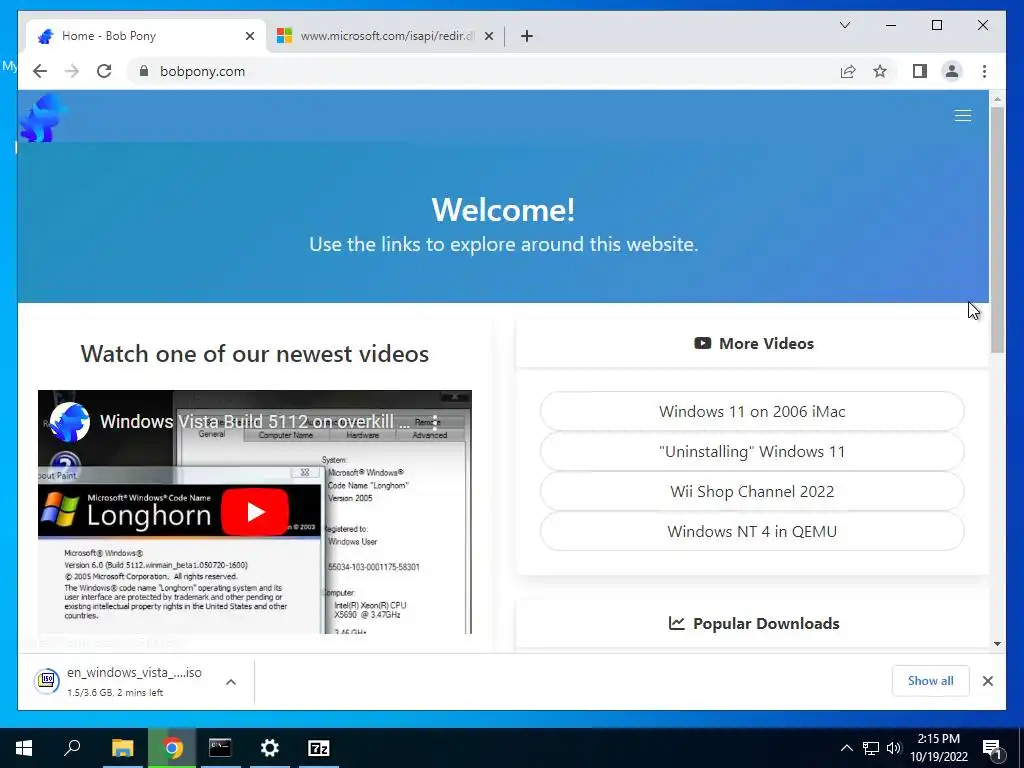Click the iso file icon in downloads bar
Screen dimensions: 1024x768
[47, 681]
